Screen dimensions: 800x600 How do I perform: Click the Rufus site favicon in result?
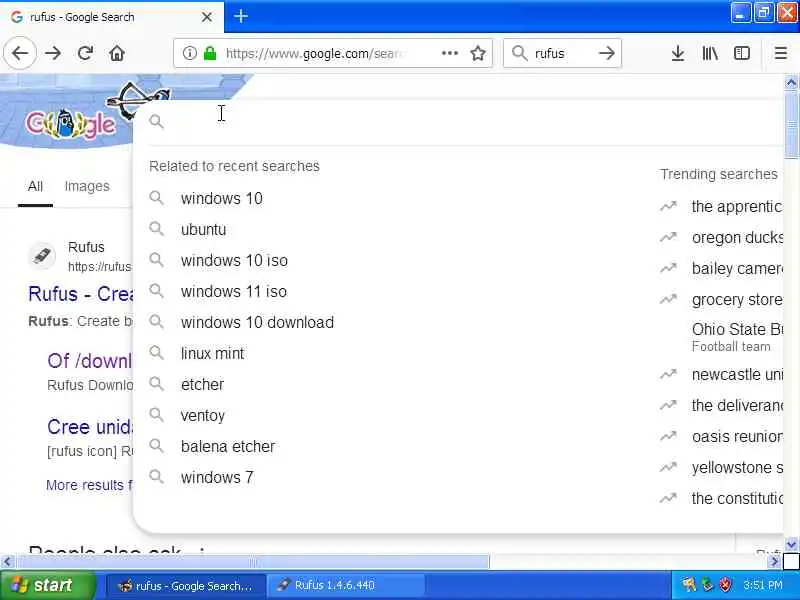pos(42,255)
